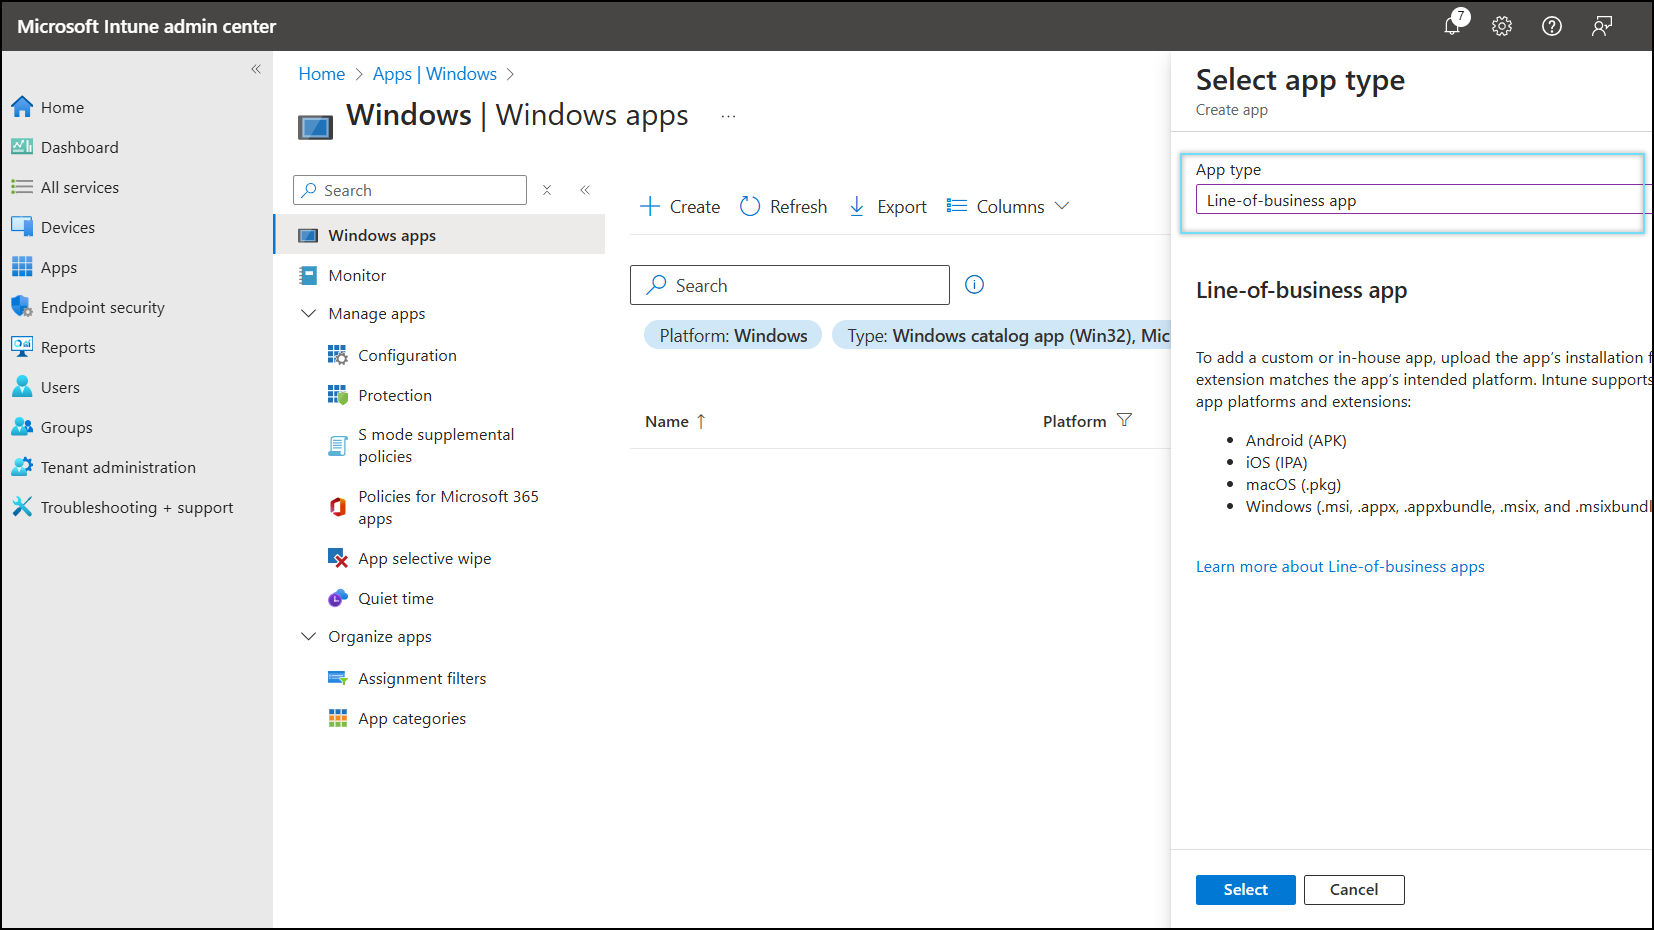Viewport: 1654px width, 930px height.
Task: Open Learn more about Line-of-business apps link
Action: coord(1340,566)
